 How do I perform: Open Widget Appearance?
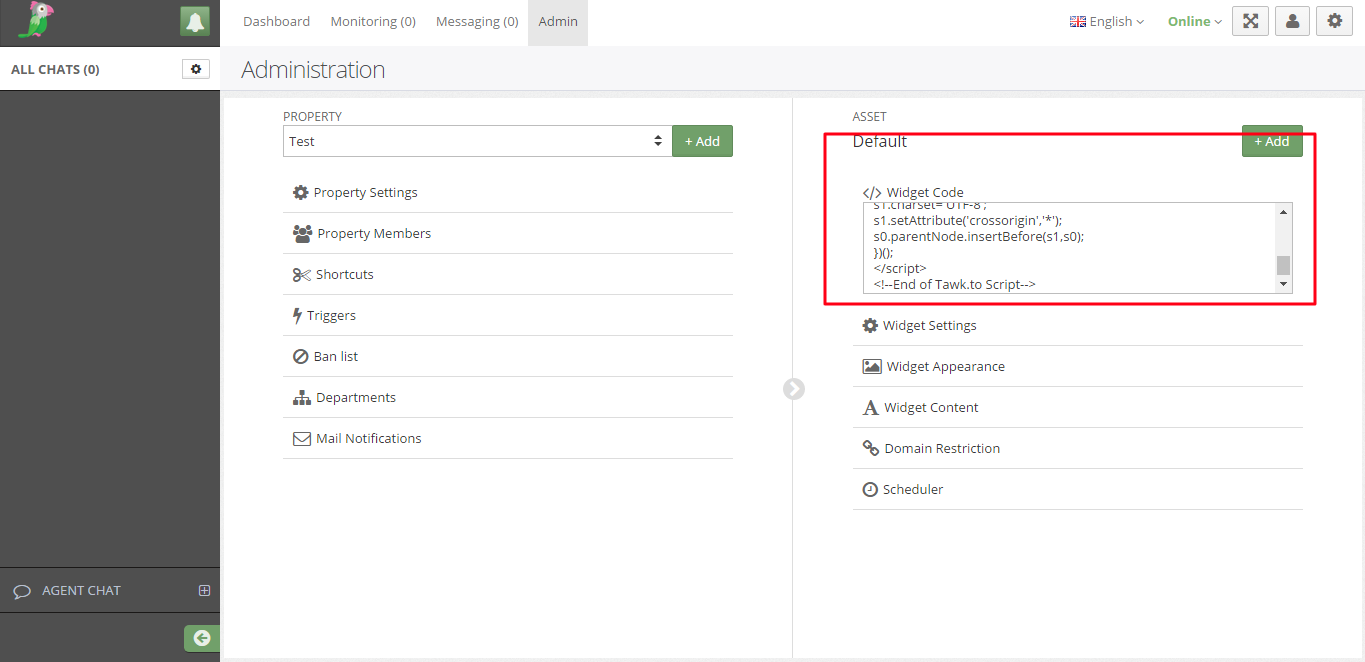[x=1078, y=366]
